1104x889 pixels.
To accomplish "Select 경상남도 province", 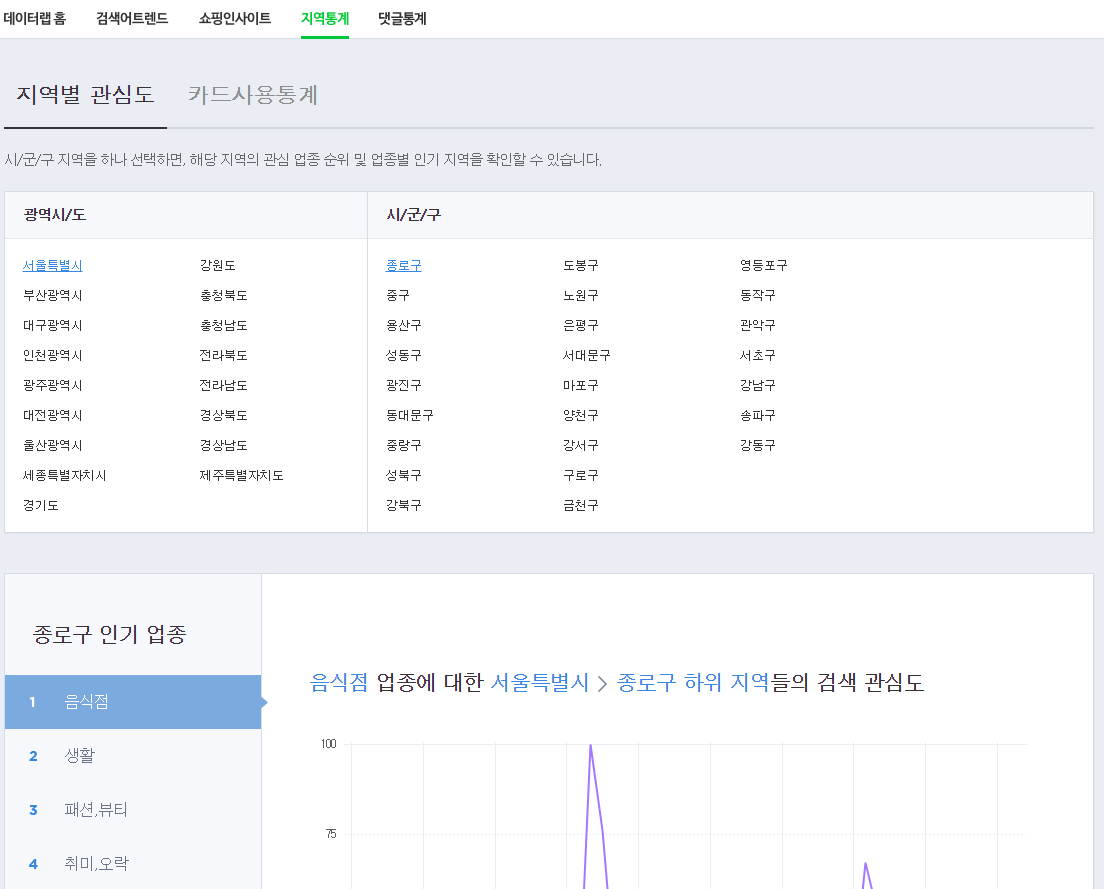I will [x=223, y=446].
